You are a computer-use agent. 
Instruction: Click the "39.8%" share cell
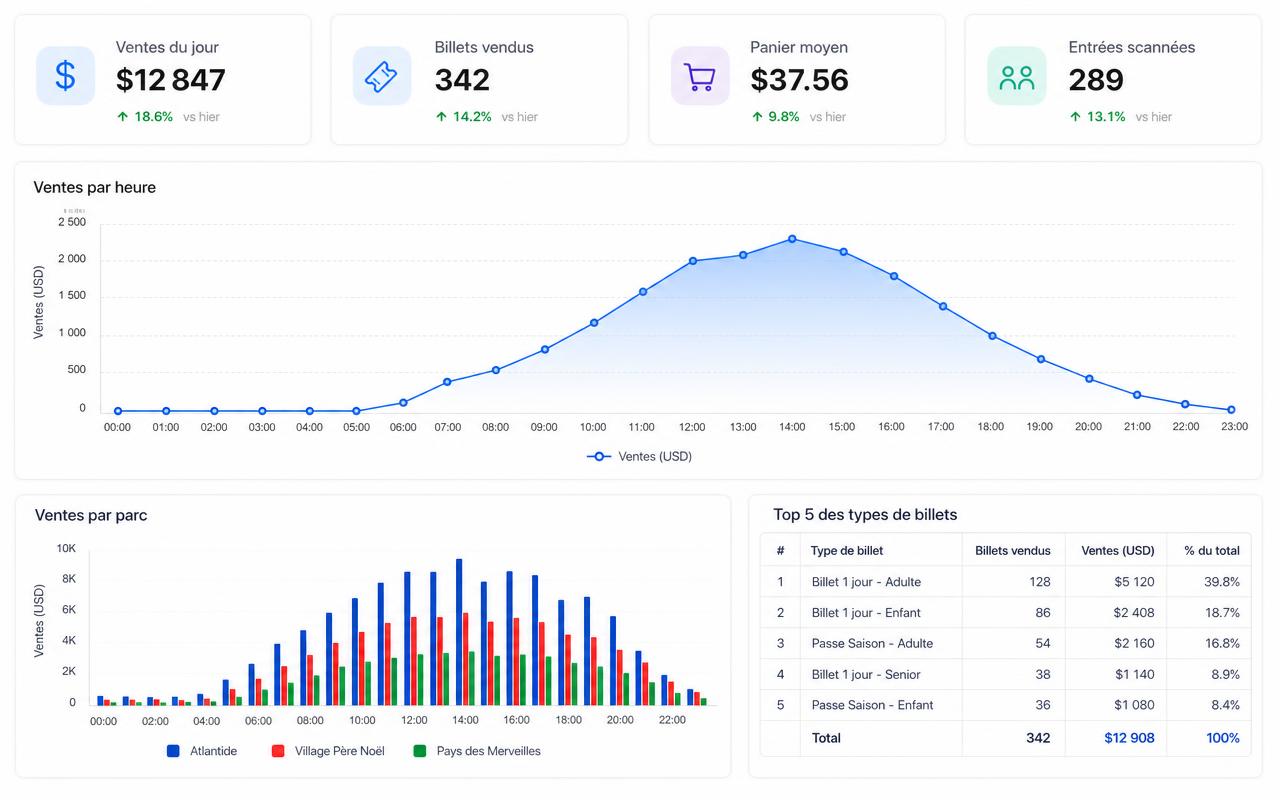click(1222, 582)
